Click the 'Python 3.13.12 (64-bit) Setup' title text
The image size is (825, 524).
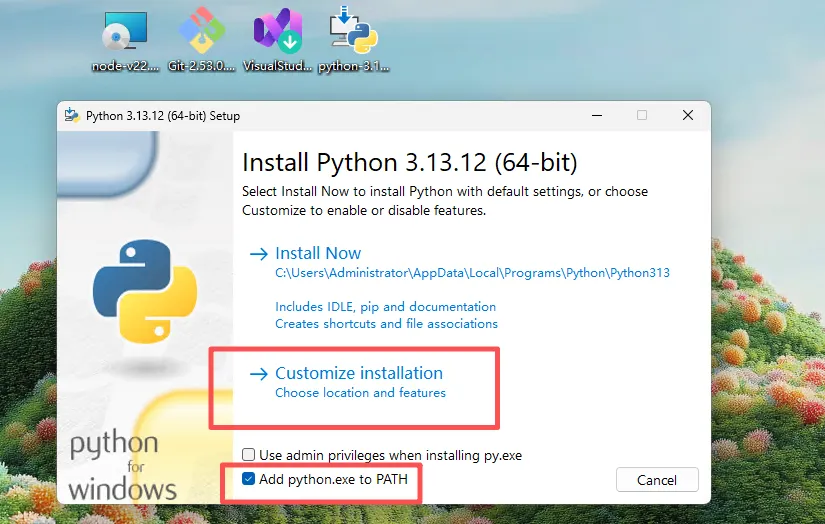pyautogui.click(x=163, y=116)
